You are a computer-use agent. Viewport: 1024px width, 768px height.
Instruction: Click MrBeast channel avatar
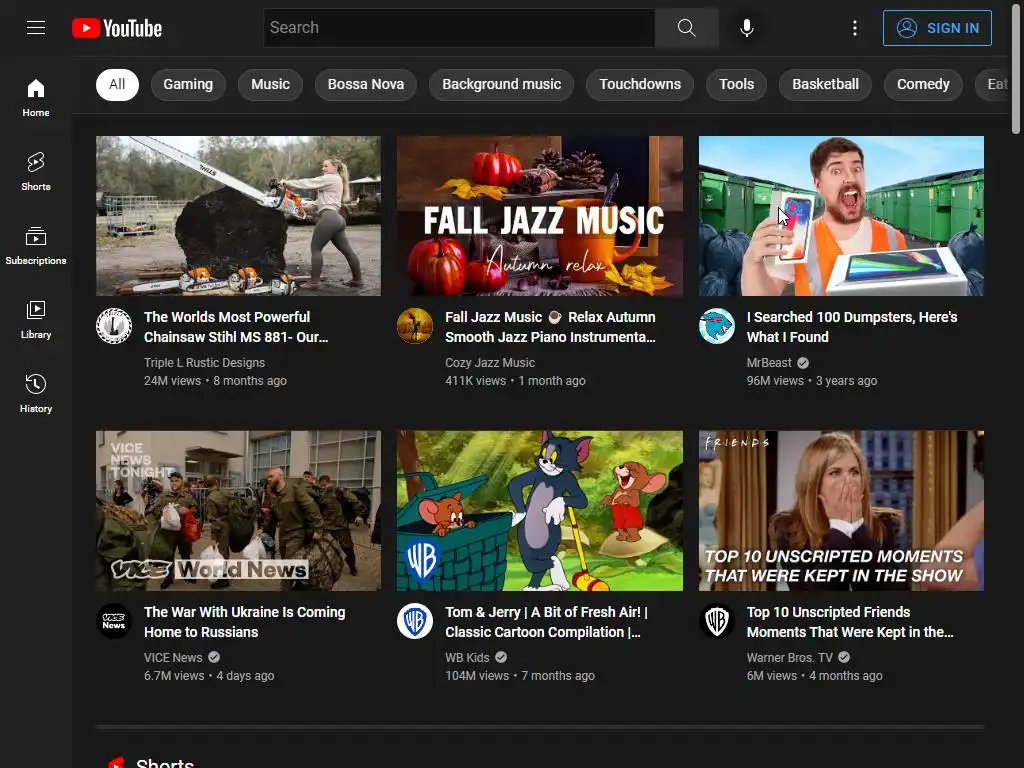click(716, 326)
